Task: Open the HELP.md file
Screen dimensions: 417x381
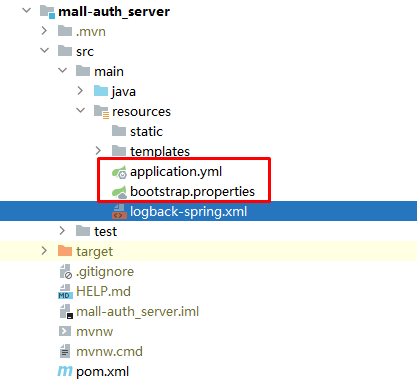Action: [103, 292]
